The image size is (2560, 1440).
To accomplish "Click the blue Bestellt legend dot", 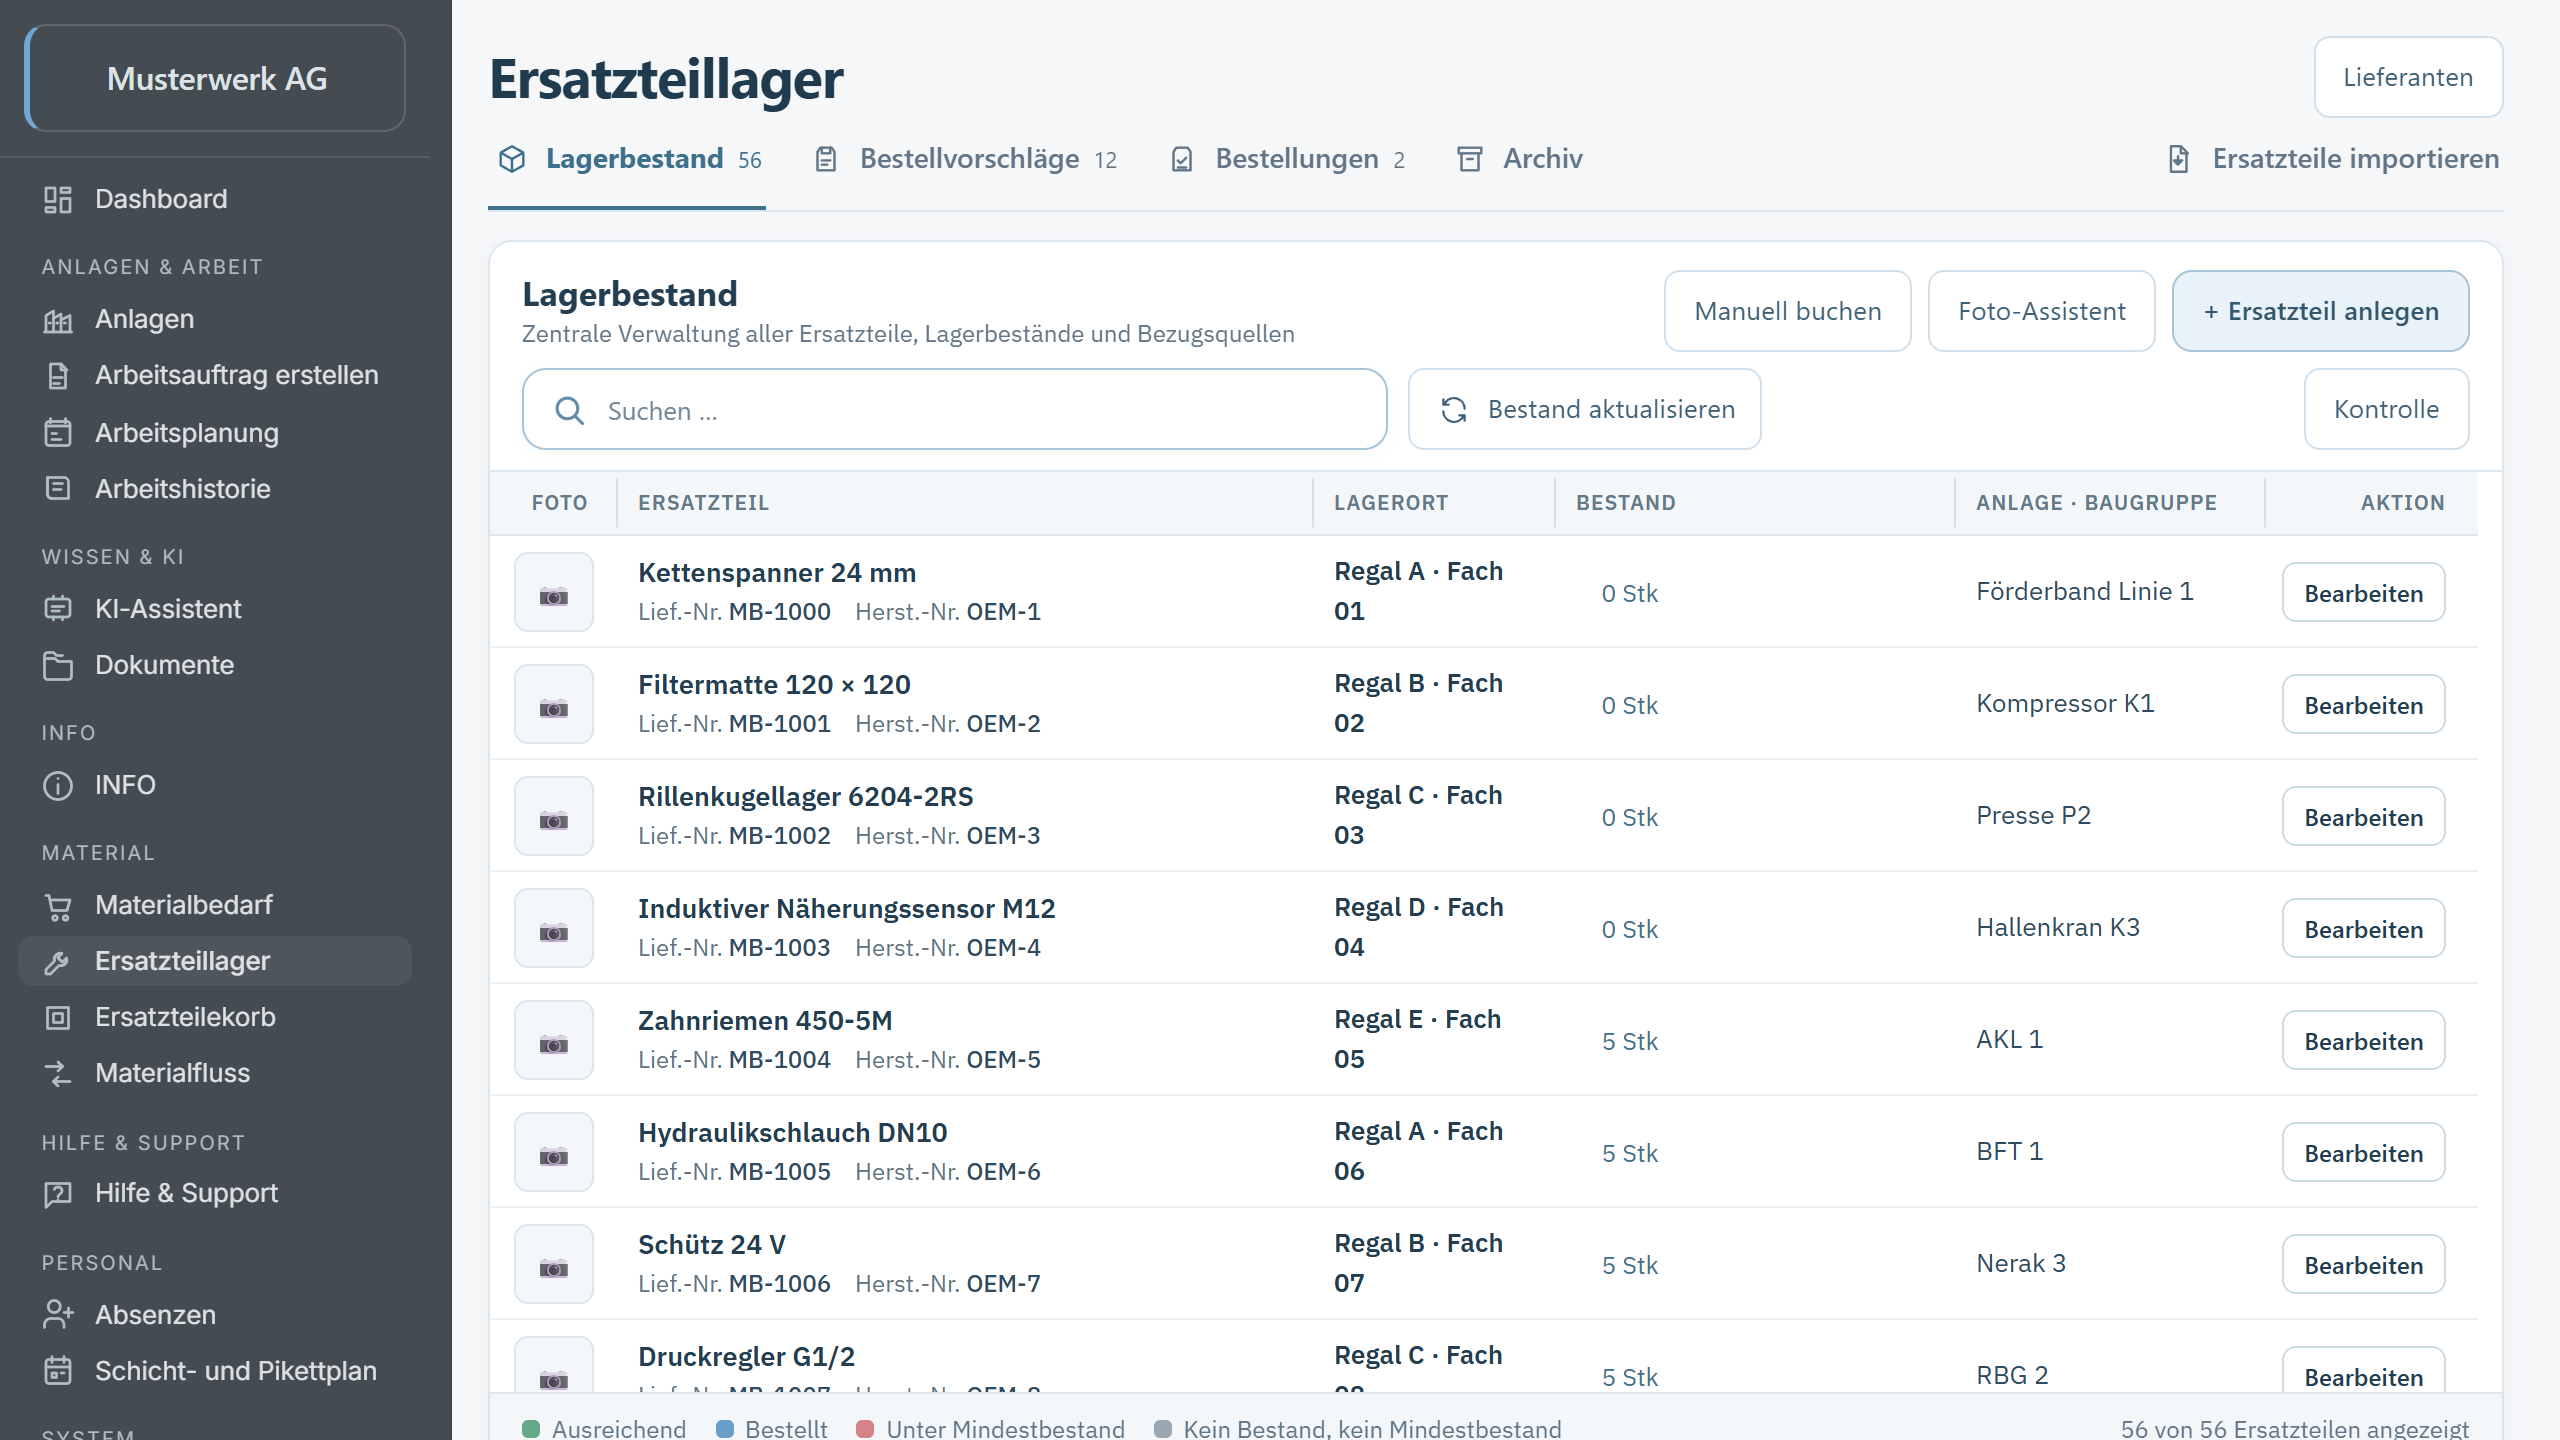I will click(x=725, y=1429).
